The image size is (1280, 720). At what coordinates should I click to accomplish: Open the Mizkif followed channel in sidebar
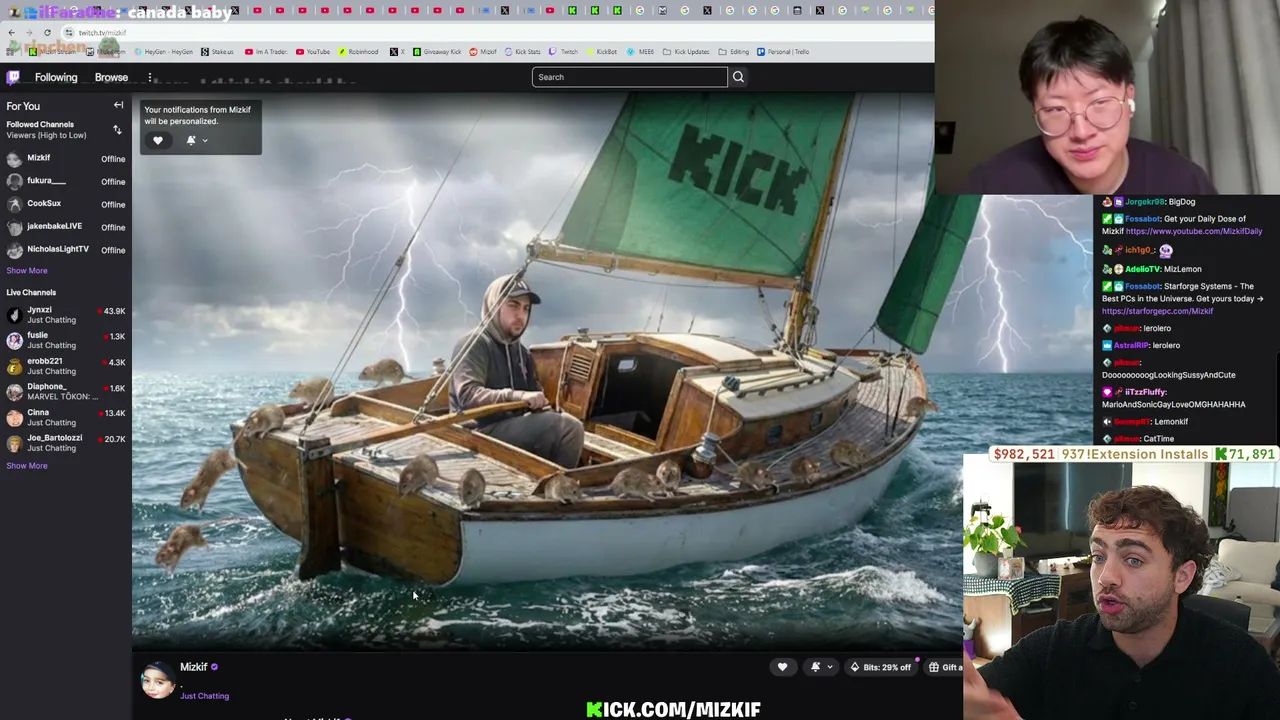(65, 158)
